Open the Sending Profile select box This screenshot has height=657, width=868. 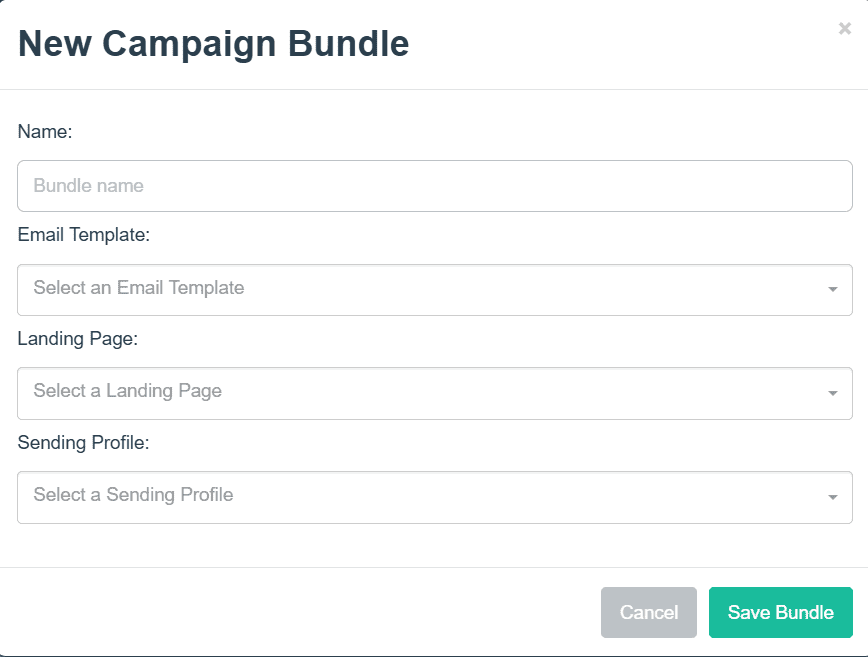[x=434, y=497]
